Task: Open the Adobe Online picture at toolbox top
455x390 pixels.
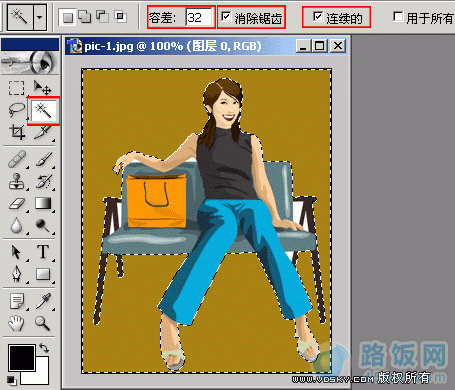Action: click(x=30, y=62)
